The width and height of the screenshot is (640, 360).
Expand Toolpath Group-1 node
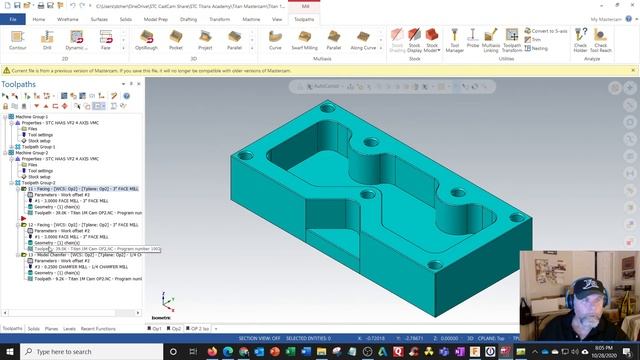(x=11, y=147)
